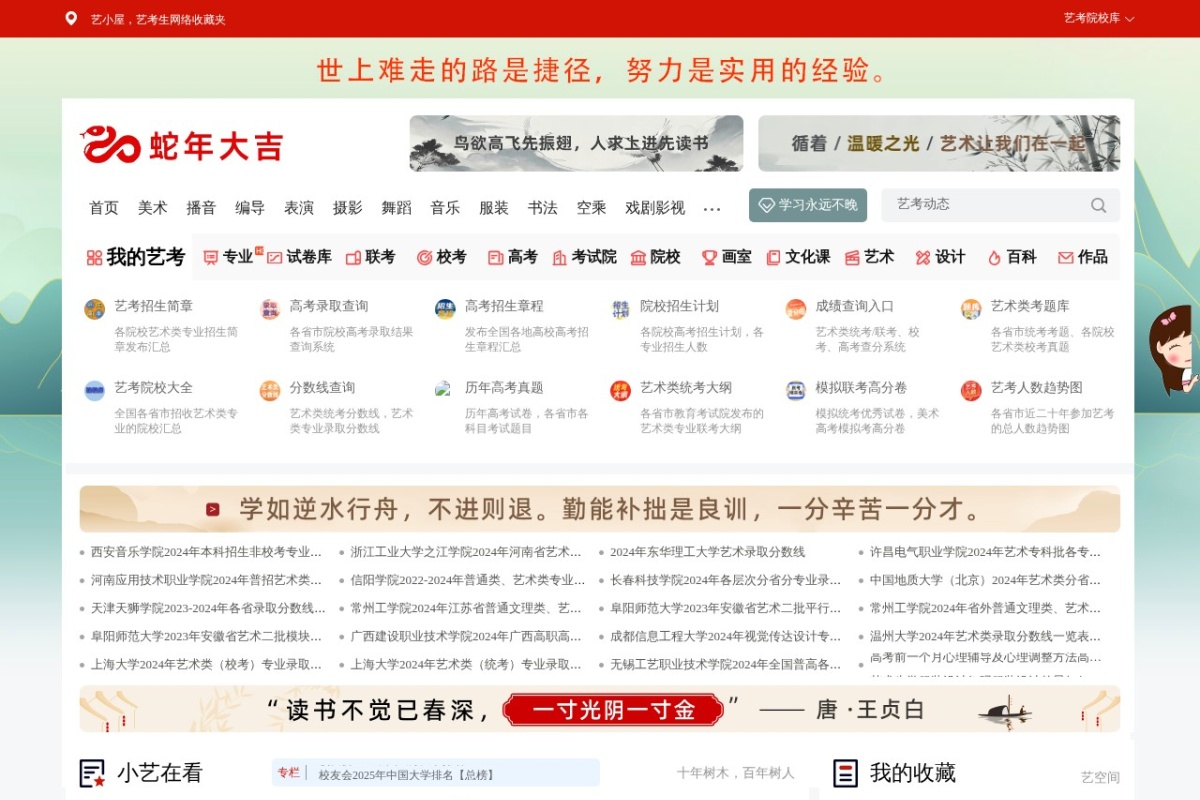1200x800 pixels.
Task: Open 中国地质大学（北京）2024年艺术类 article
Action: click(x=985, y=580)
